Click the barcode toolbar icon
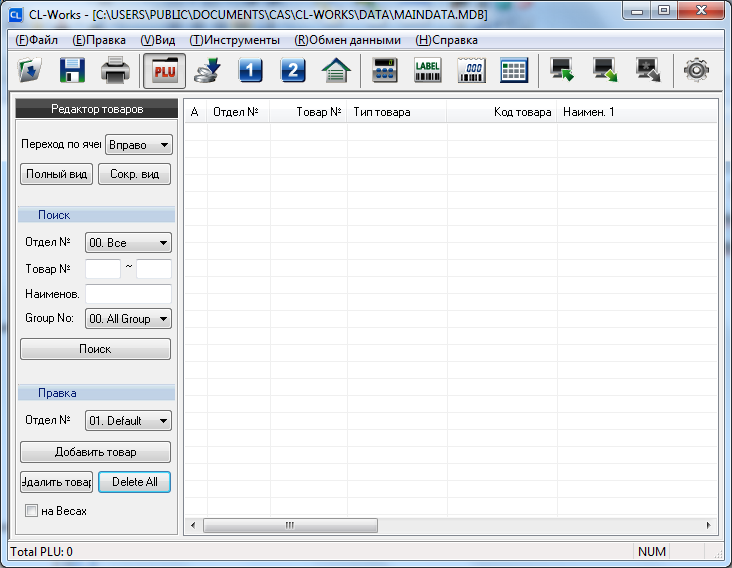The width and height of the screenshot is (732, 568). 470,71
